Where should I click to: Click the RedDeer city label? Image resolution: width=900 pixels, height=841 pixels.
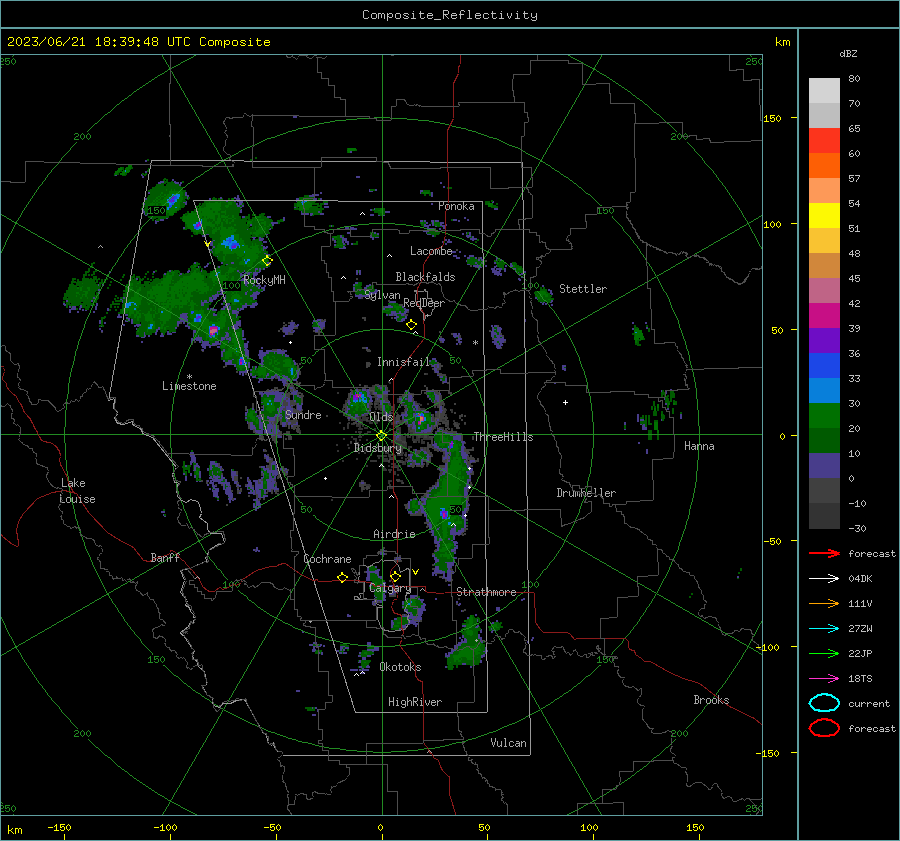(424, 303)
